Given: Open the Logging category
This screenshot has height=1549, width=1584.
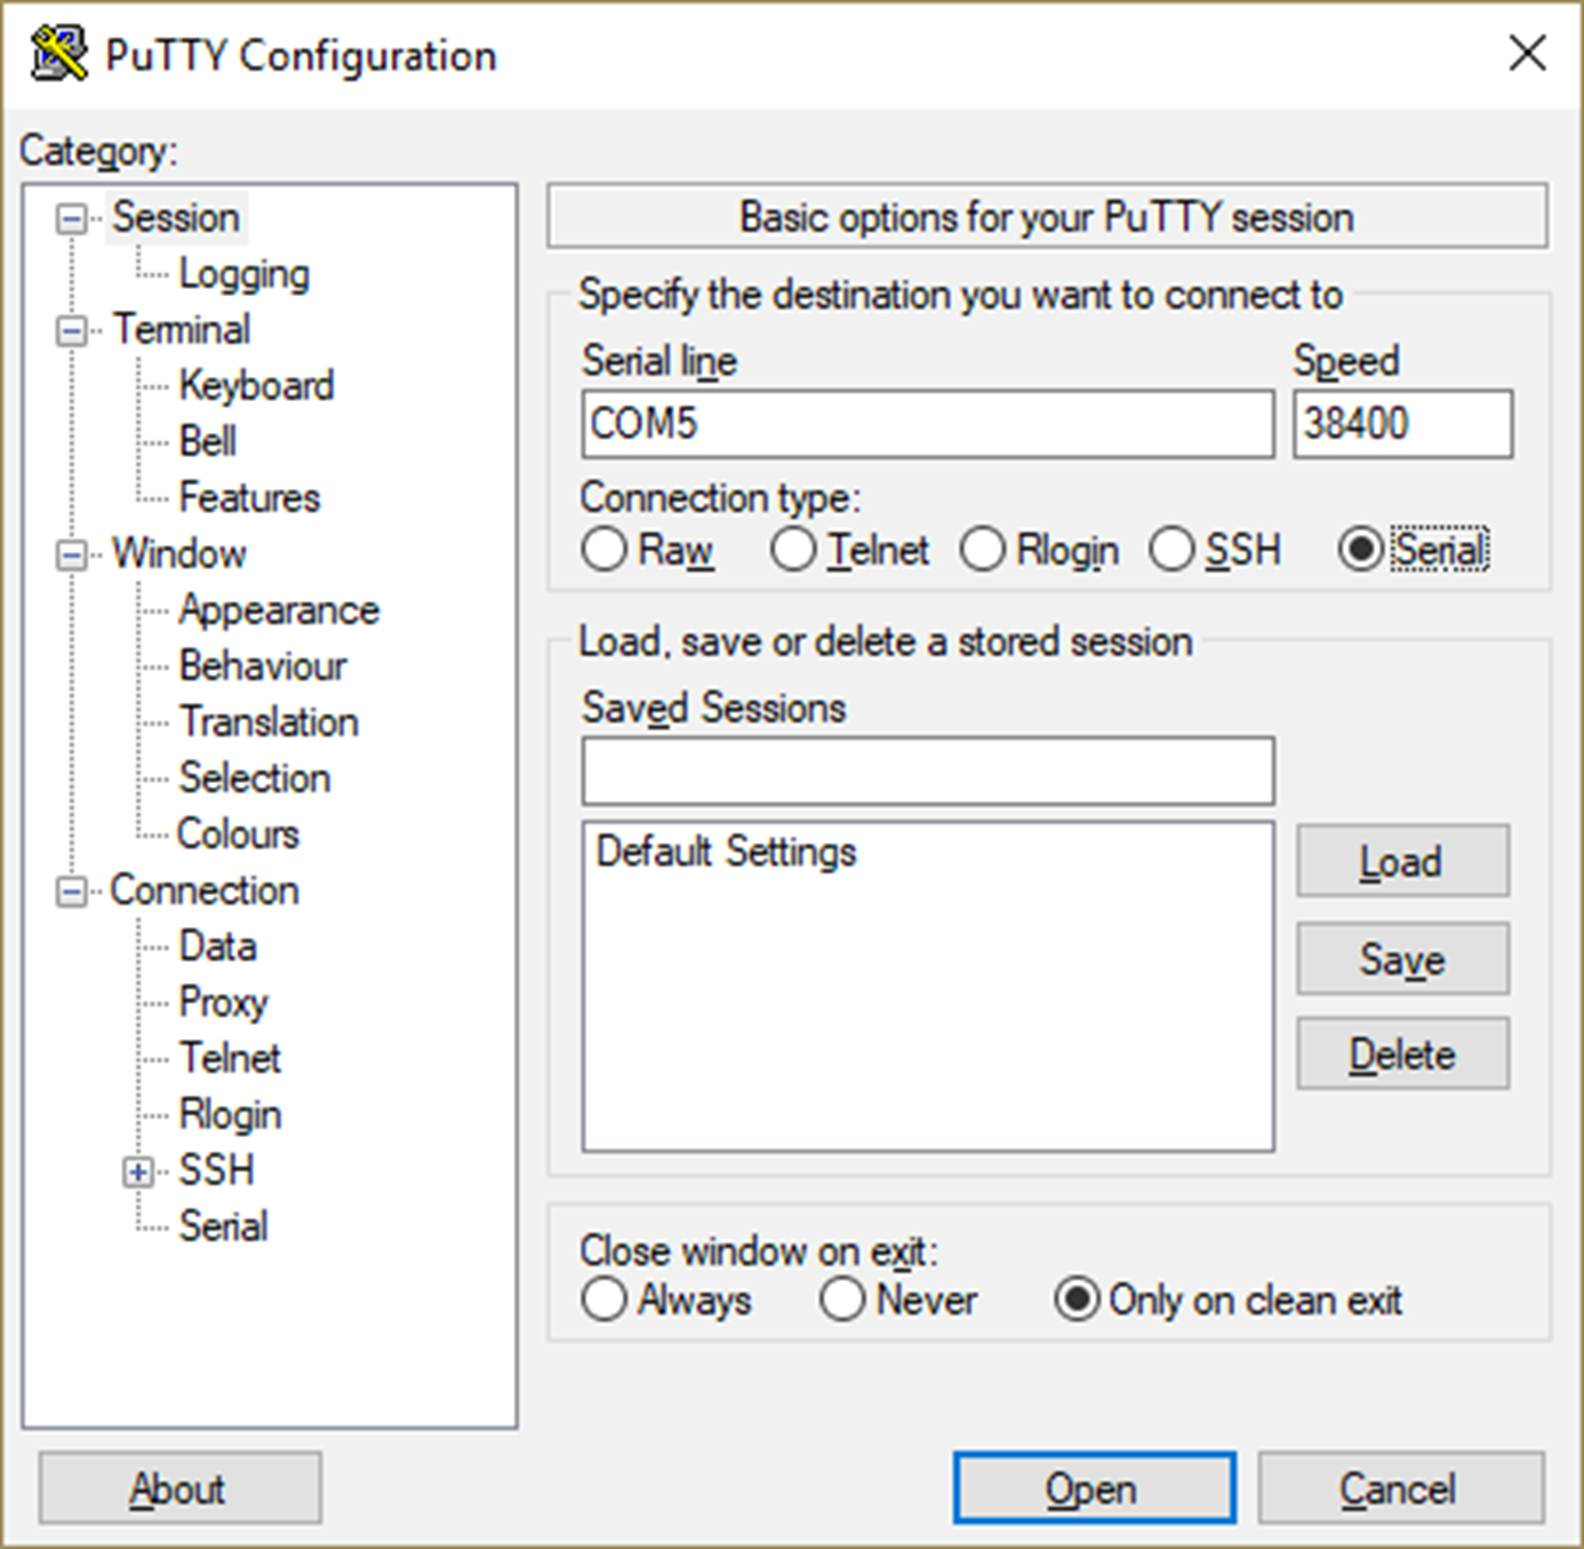Looking at the screenshot, I should point(244,275).
